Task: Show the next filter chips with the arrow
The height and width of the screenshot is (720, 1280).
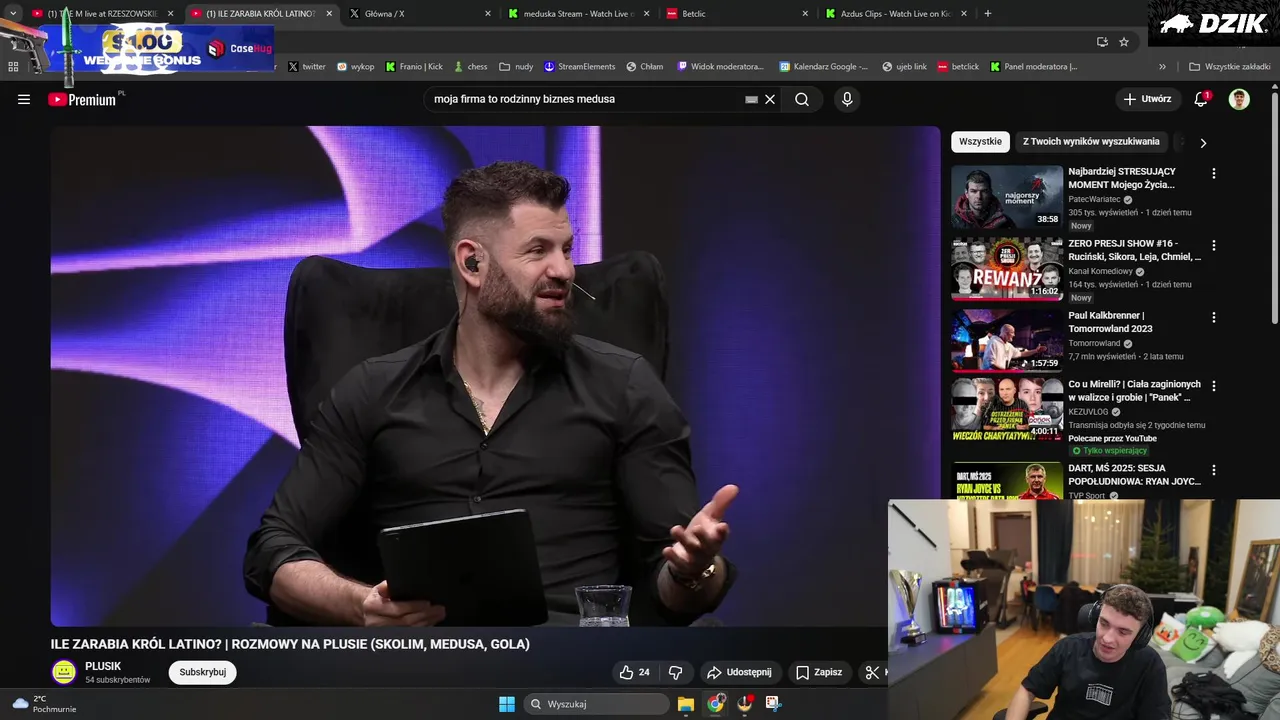Action: 1203,142
